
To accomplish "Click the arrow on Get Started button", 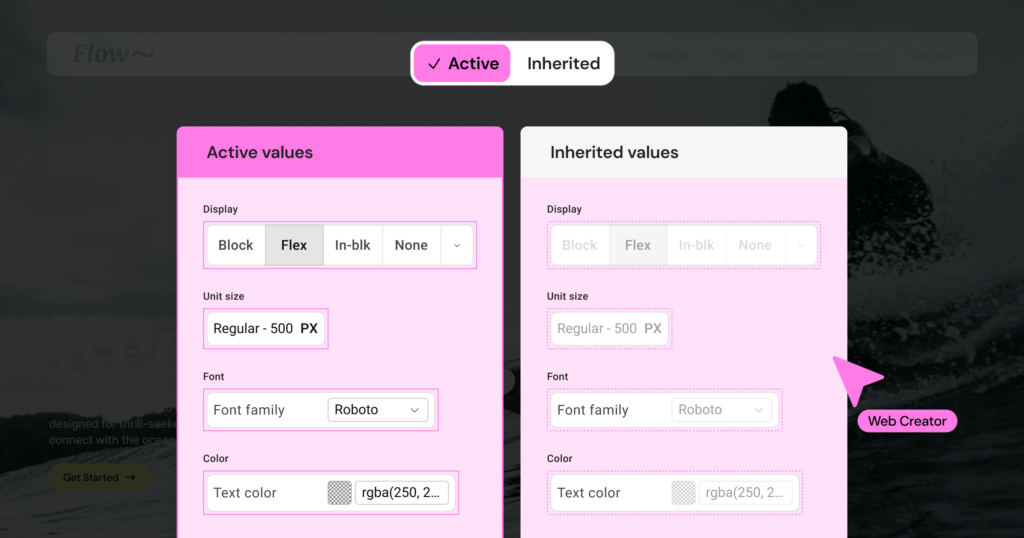I will tap(130, 478).
